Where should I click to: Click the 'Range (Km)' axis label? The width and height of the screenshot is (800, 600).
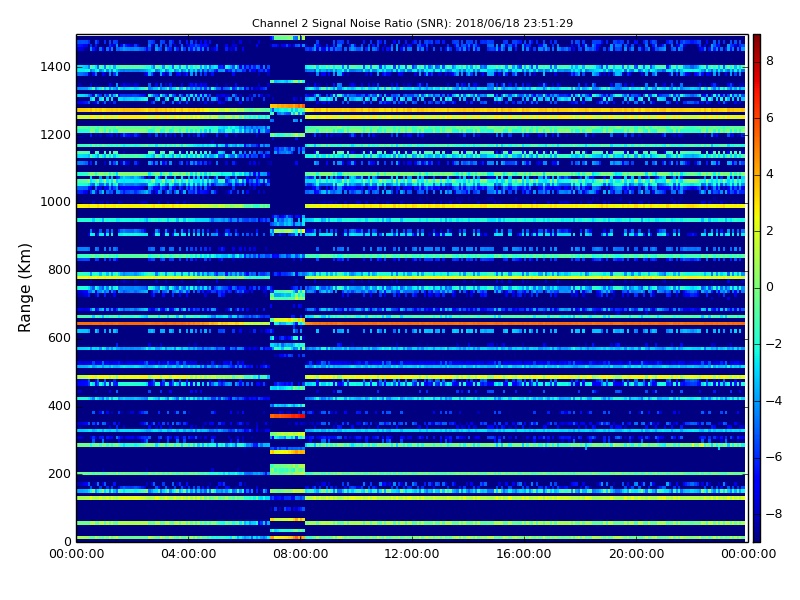(x=24, y=288)
